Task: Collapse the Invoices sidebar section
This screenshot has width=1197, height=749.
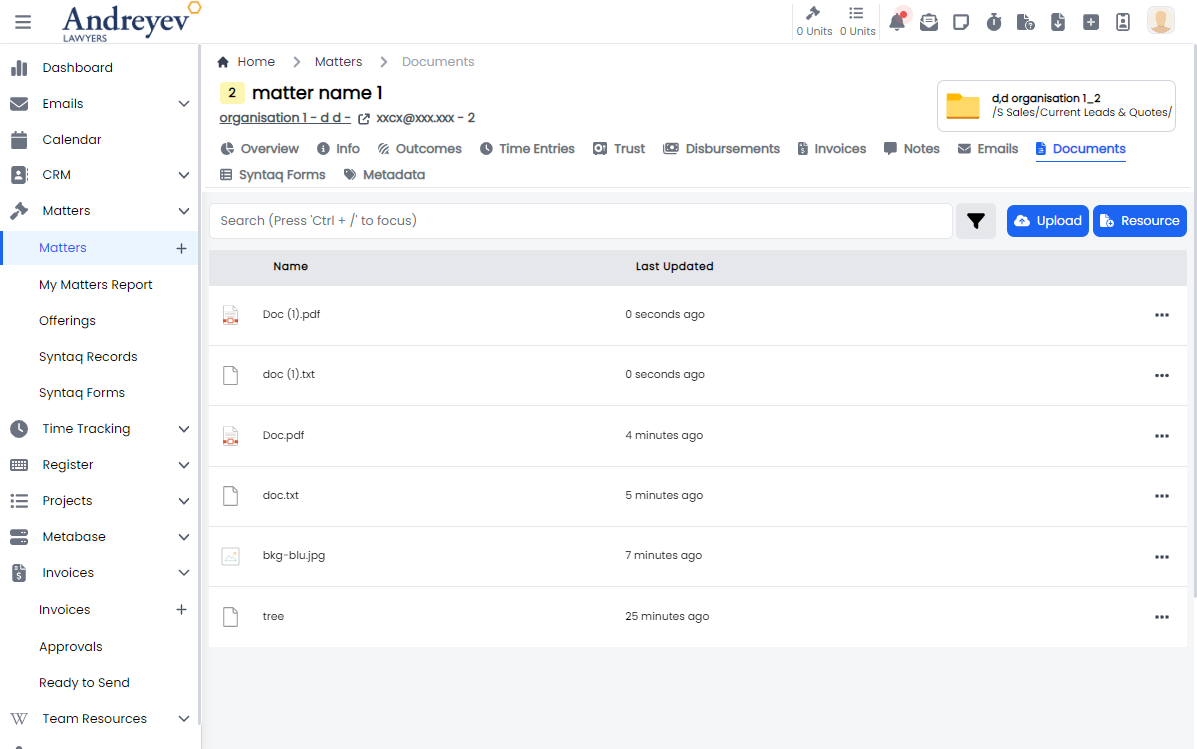Action: [184, 573]
